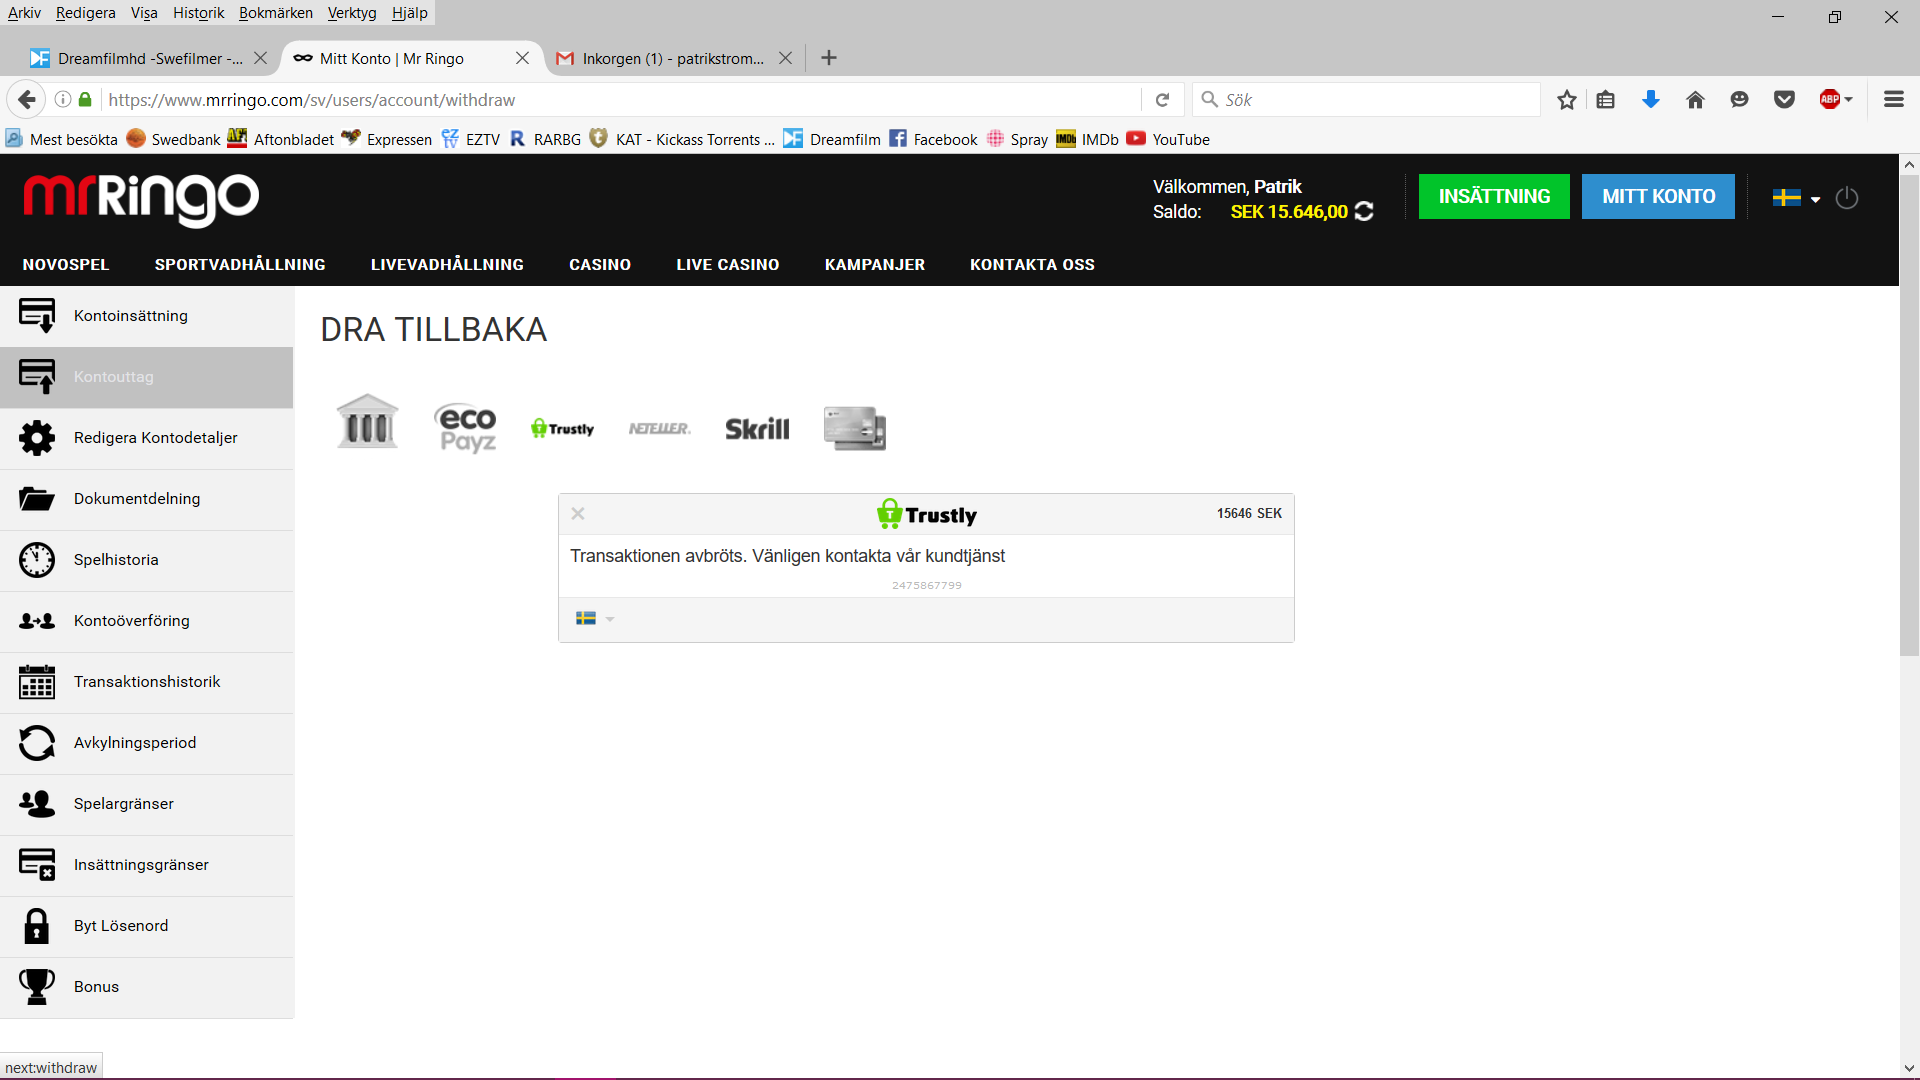
Task: Show bookmarks list icon in toolbar
Action: coord(1606,99)
